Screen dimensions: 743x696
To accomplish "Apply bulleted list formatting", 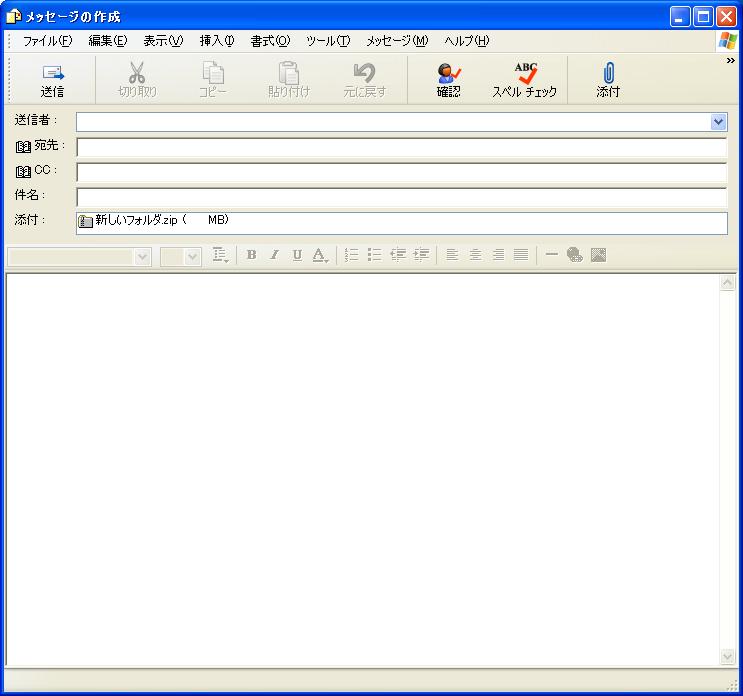I will coord(375,255).
